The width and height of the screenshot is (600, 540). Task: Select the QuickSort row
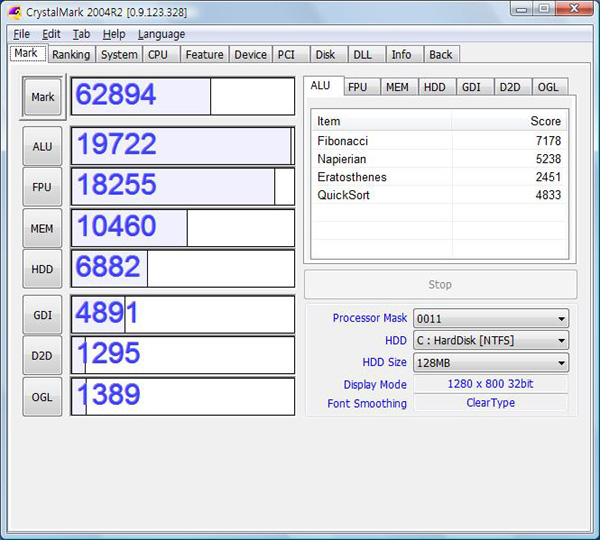[439, 195]
